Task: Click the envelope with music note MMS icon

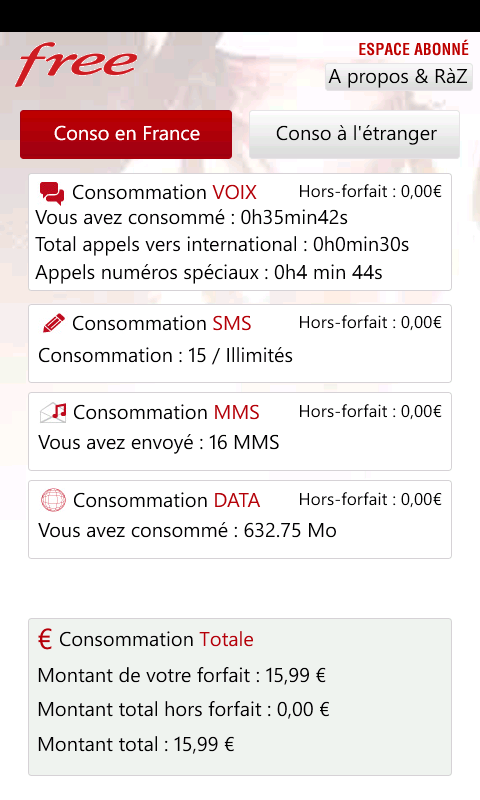Action: 53,412
